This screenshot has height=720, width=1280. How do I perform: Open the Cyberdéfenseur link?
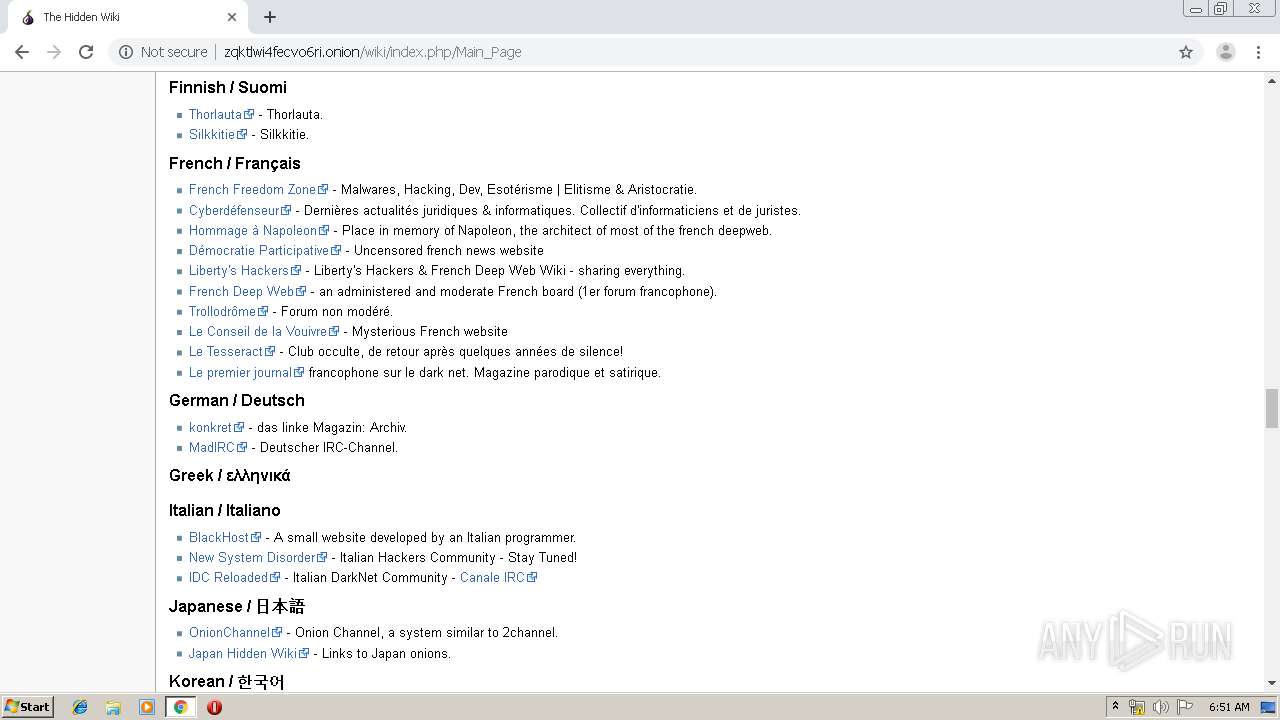click(x=234, y=211)
